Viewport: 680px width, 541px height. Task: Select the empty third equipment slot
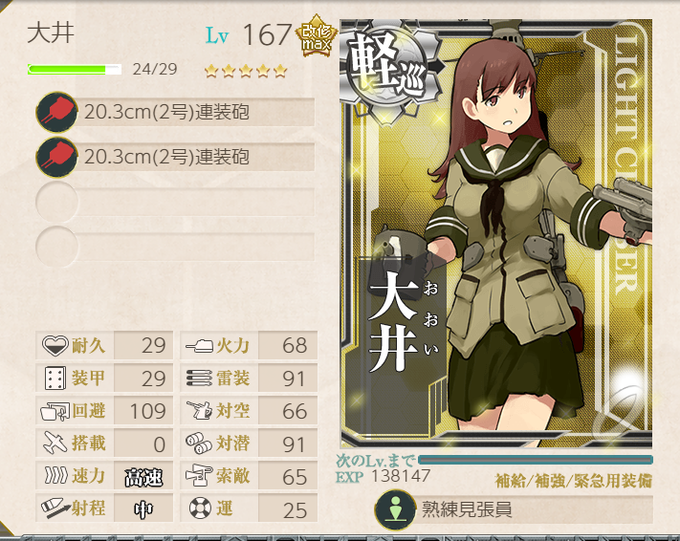[x=175, y=202]
